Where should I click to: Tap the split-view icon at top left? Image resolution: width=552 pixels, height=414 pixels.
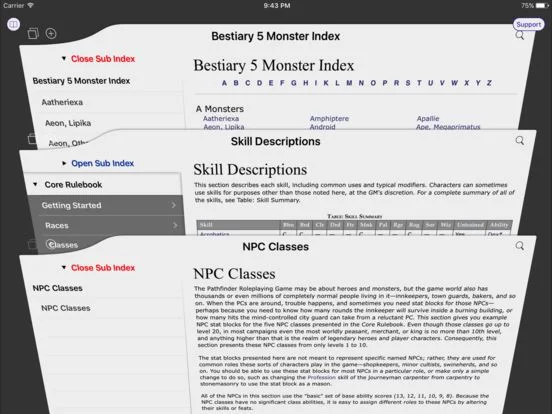(x=13, y=24)
